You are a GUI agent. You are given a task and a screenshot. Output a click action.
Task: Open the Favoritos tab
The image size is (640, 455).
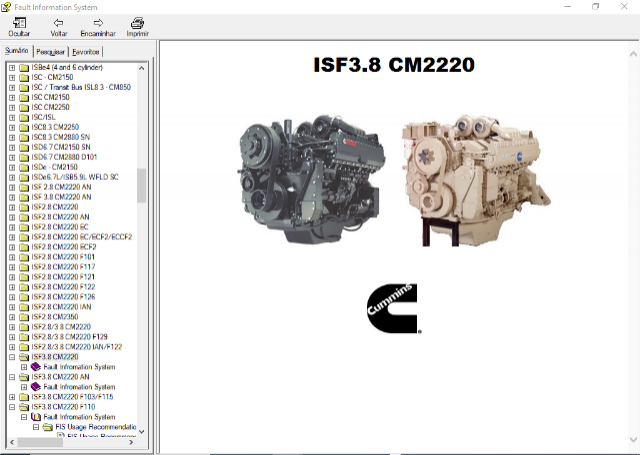tap(86, 52)
